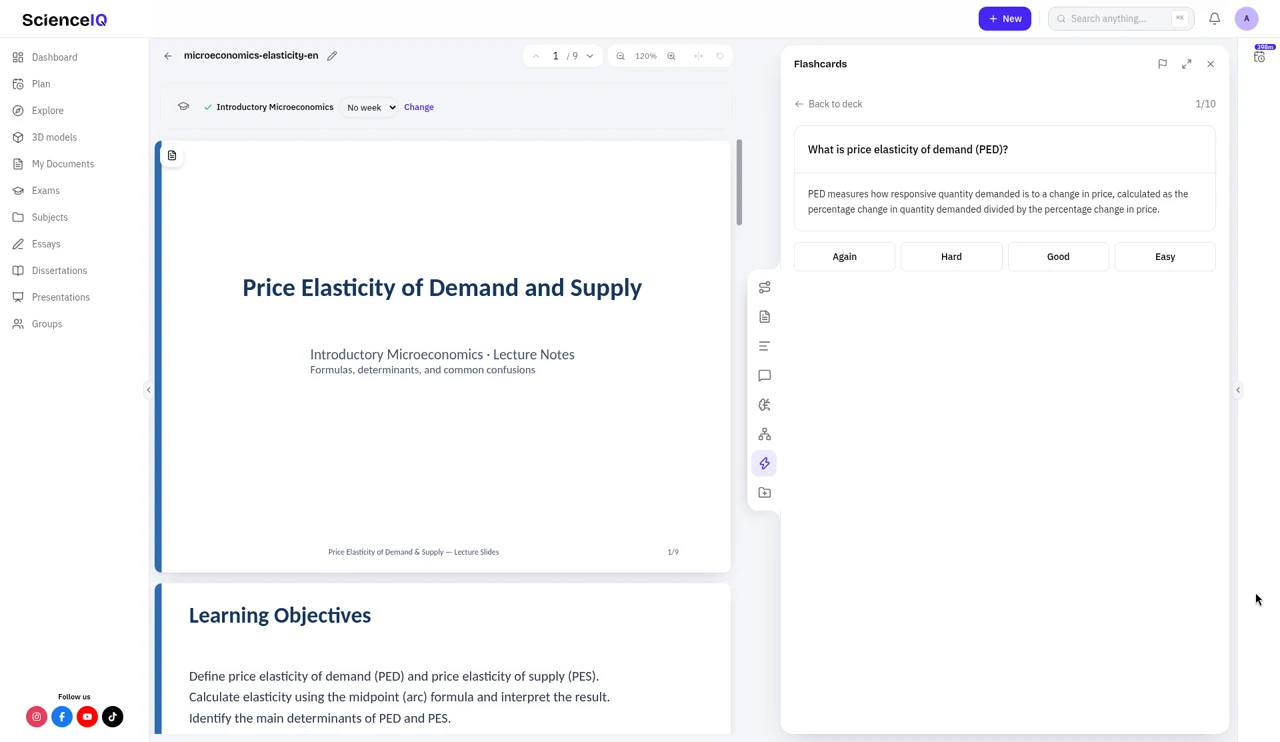Open the Instagram follow icon

point(37,717)
